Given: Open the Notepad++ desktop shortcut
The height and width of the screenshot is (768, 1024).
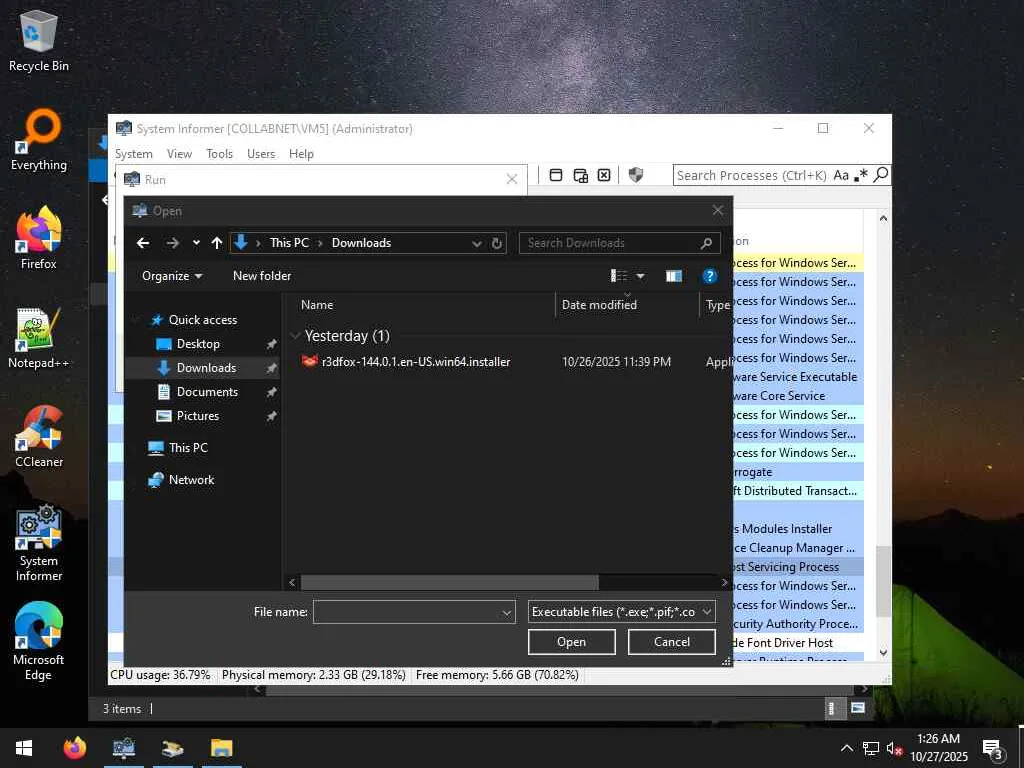Looking at the screenshot, I should [39, 338].
